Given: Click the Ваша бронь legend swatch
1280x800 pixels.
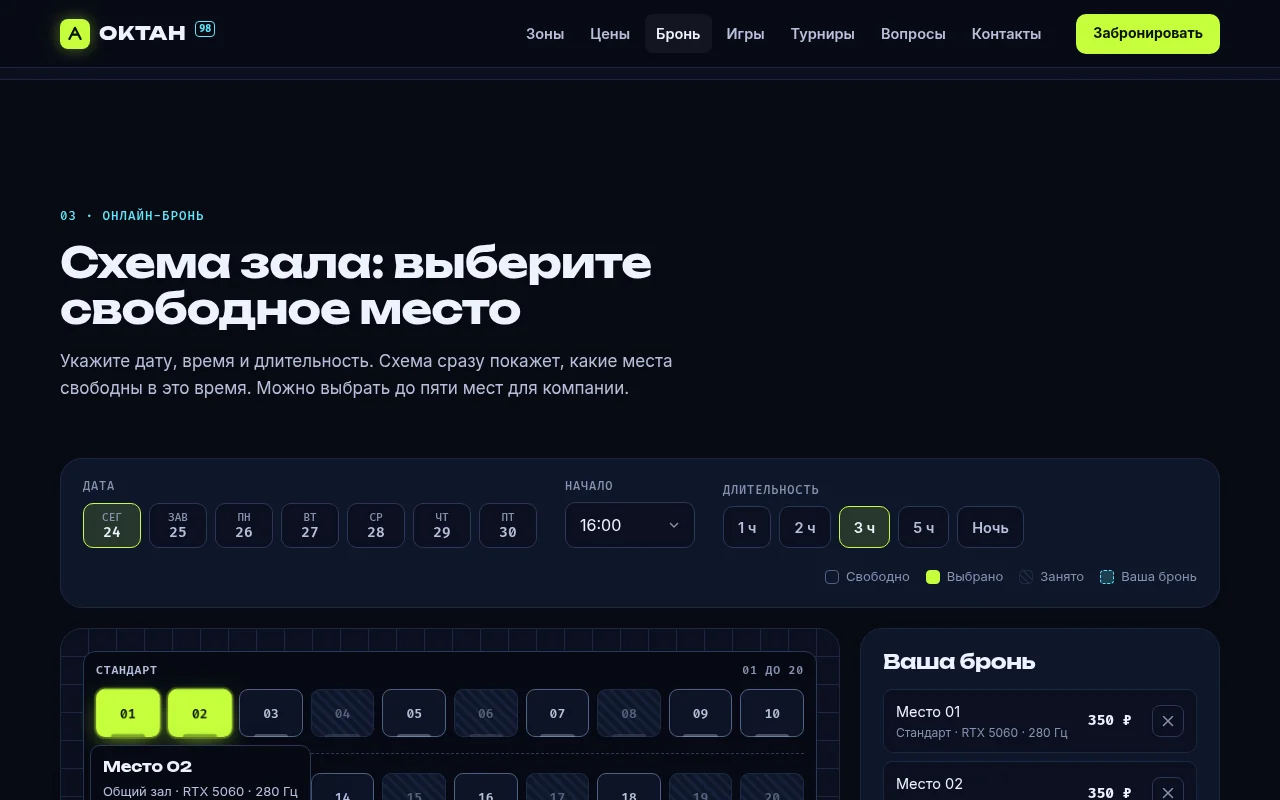Looking at the screenshot, I should point(1107,577).
